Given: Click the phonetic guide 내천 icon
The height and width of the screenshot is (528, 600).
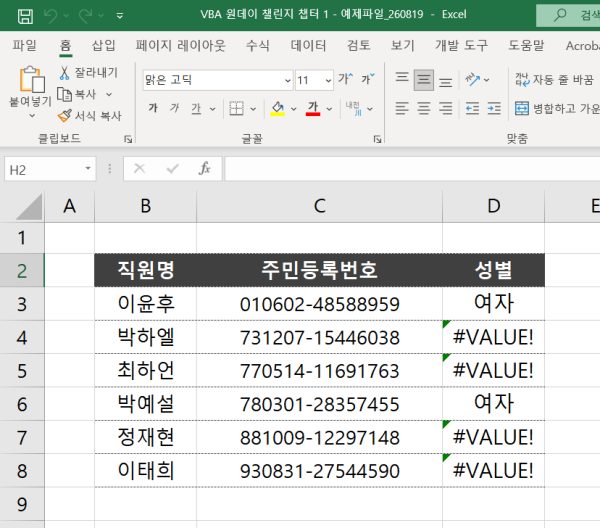Looking at the screenshot, I should tap(354, 109).
